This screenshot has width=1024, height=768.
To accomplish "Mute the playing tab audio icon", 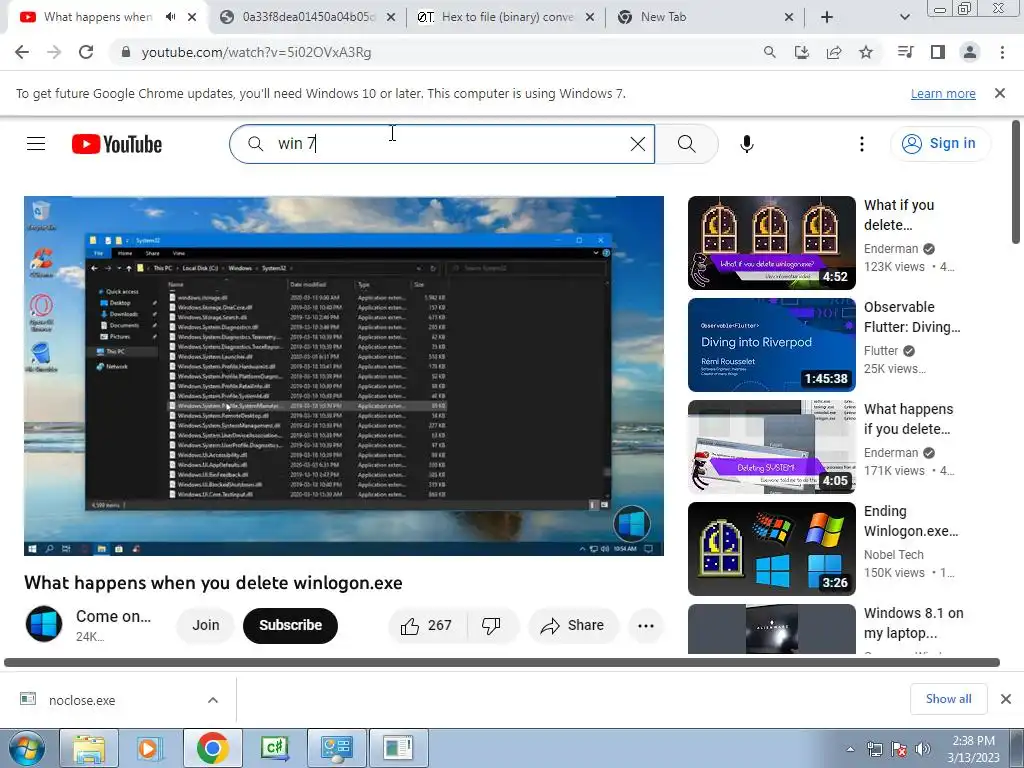I will tap(170, 17).
